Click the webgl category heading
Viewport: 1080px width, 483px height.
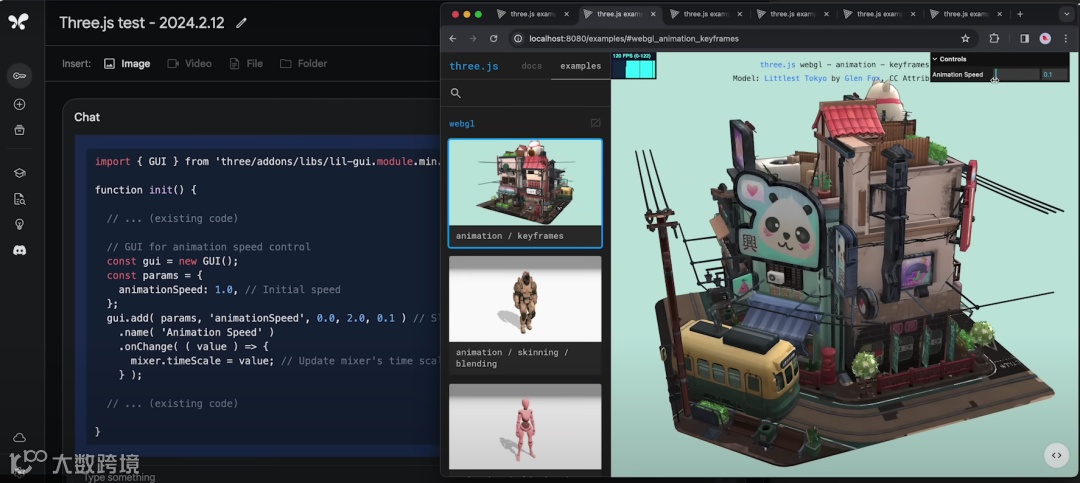pos(461,124)
